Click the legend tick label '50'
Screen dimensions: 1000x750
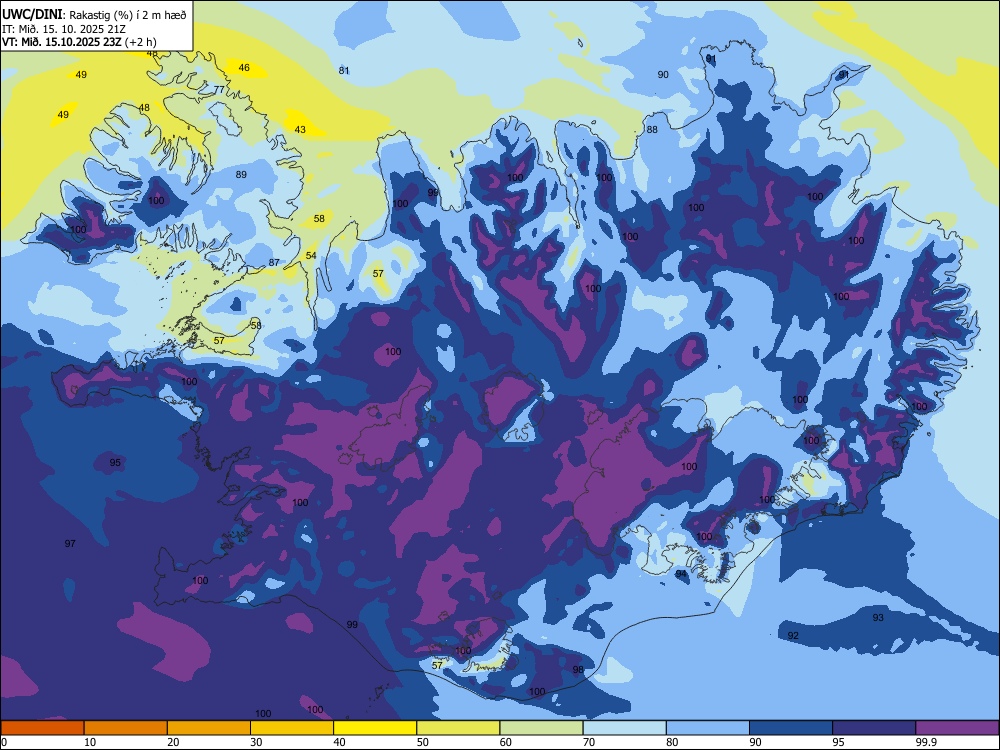pyautogui.click(x=422, y=742)
